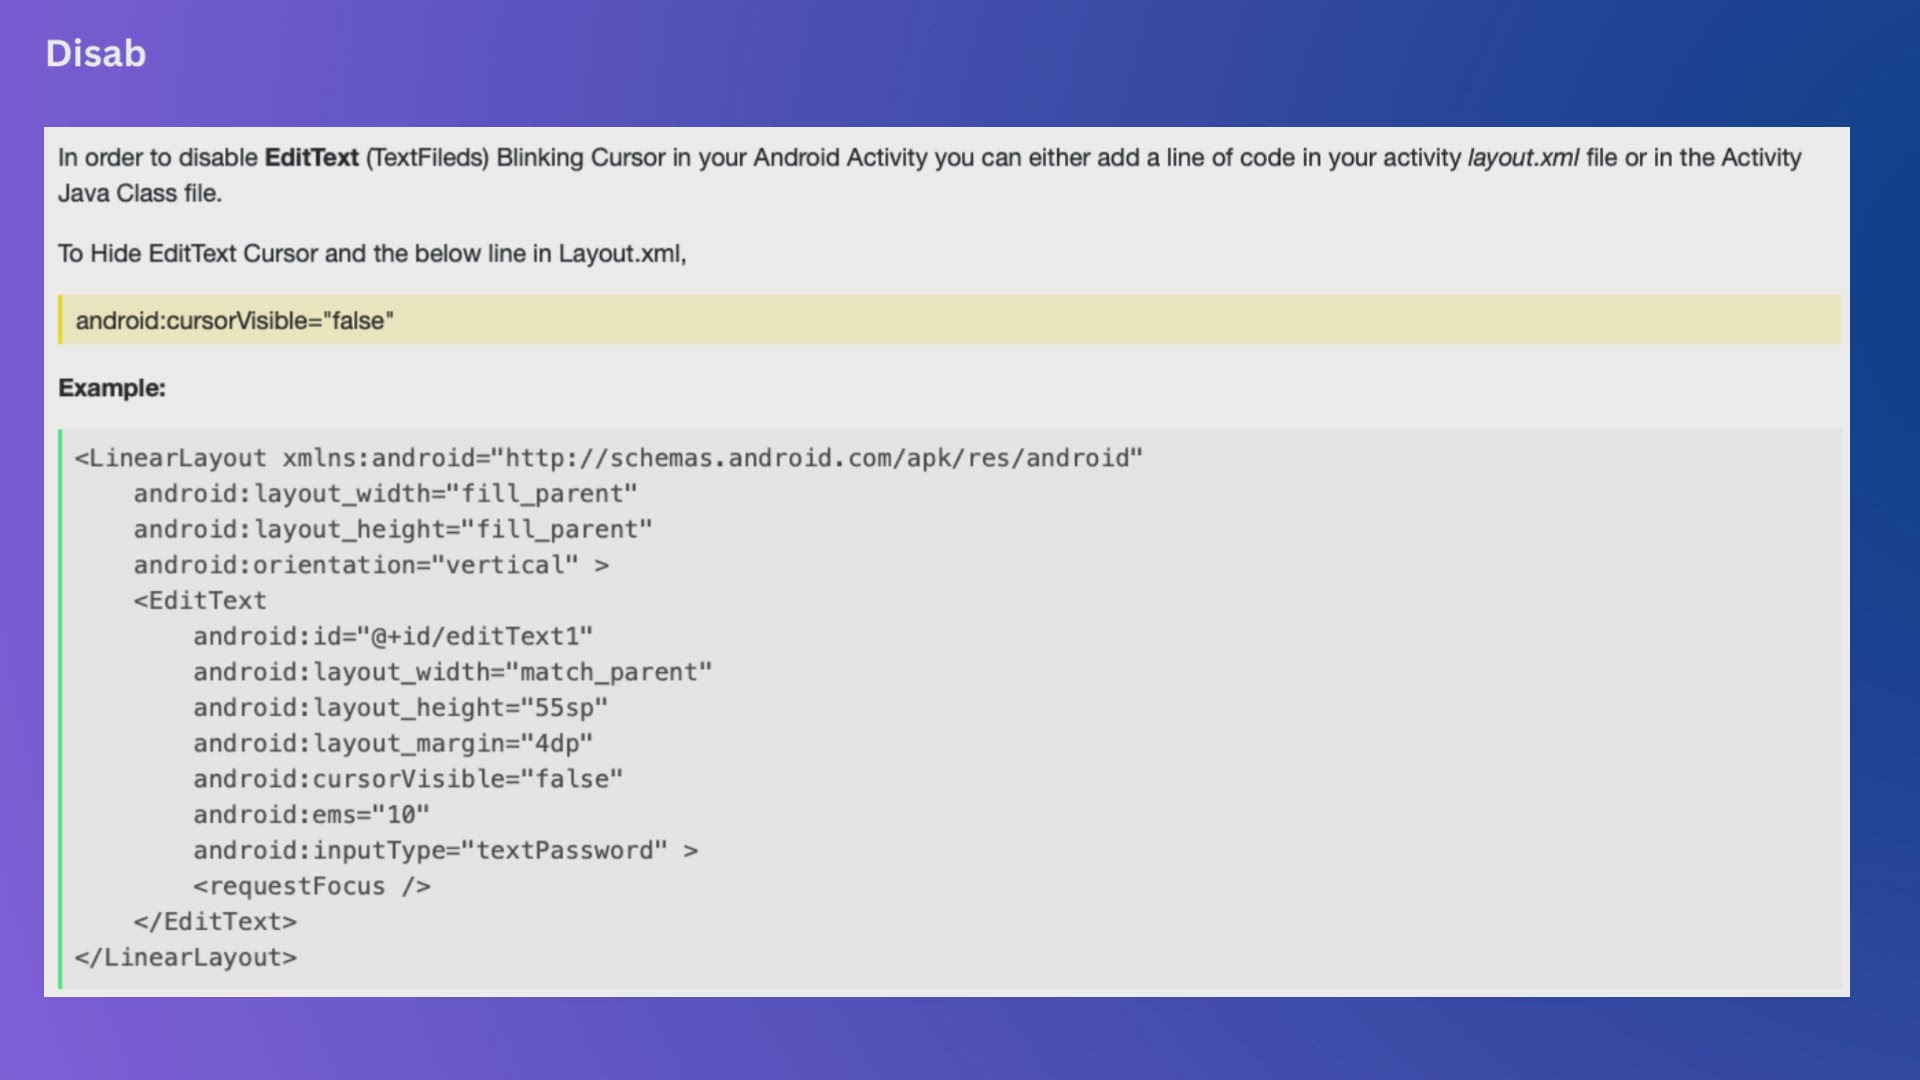Click the yellow highlighted cursorVisible snippet
Image resolution: width=1920 pixels, height=1080 pixels.
pyautogui.click(x=235, y=321)
